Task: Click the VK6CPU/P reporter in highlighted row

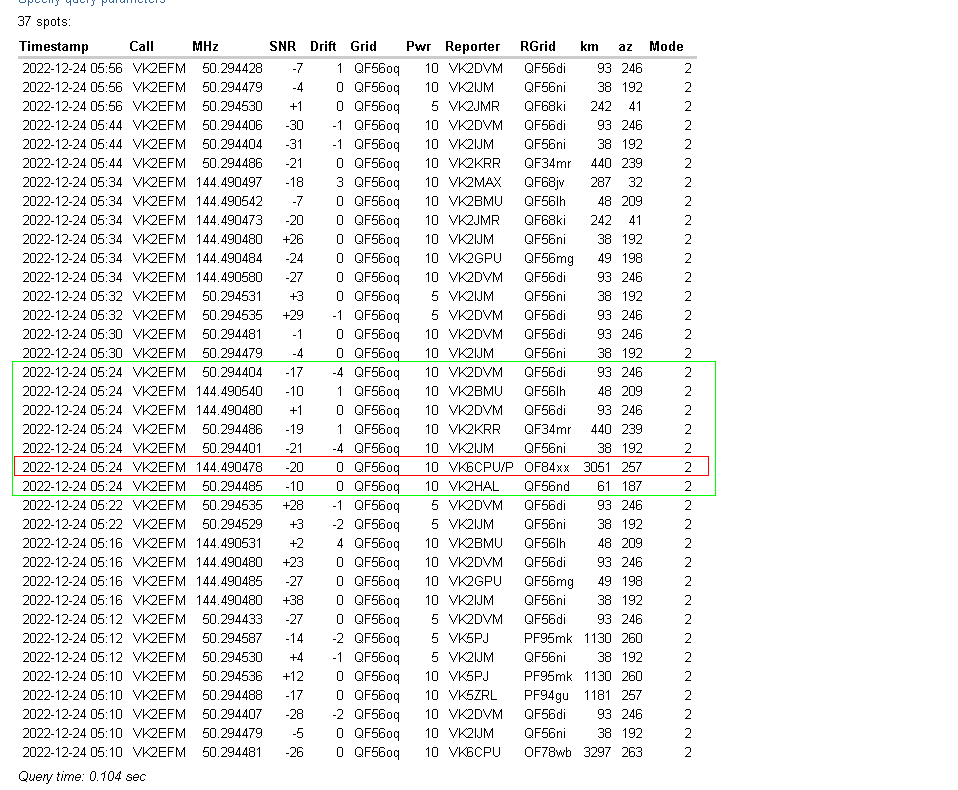Action: point(480,467)
